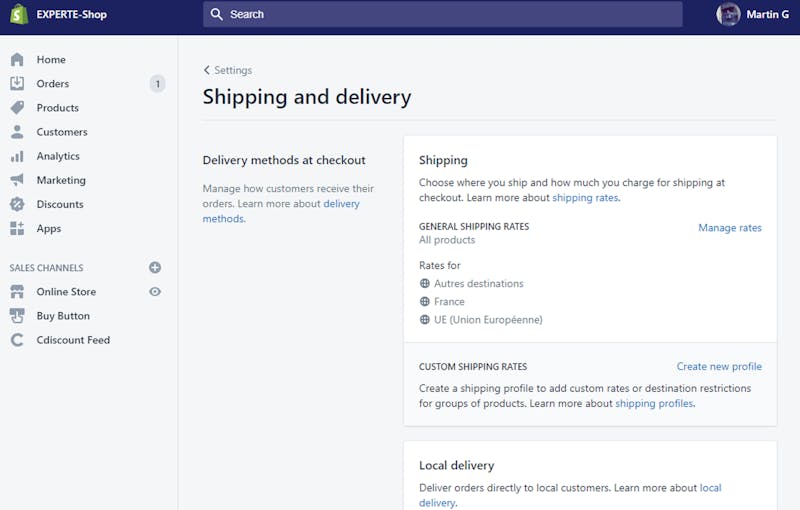The image size is (800, 510).
Task: Select Cdiscount Feed in sidebar
Action: 73,340
